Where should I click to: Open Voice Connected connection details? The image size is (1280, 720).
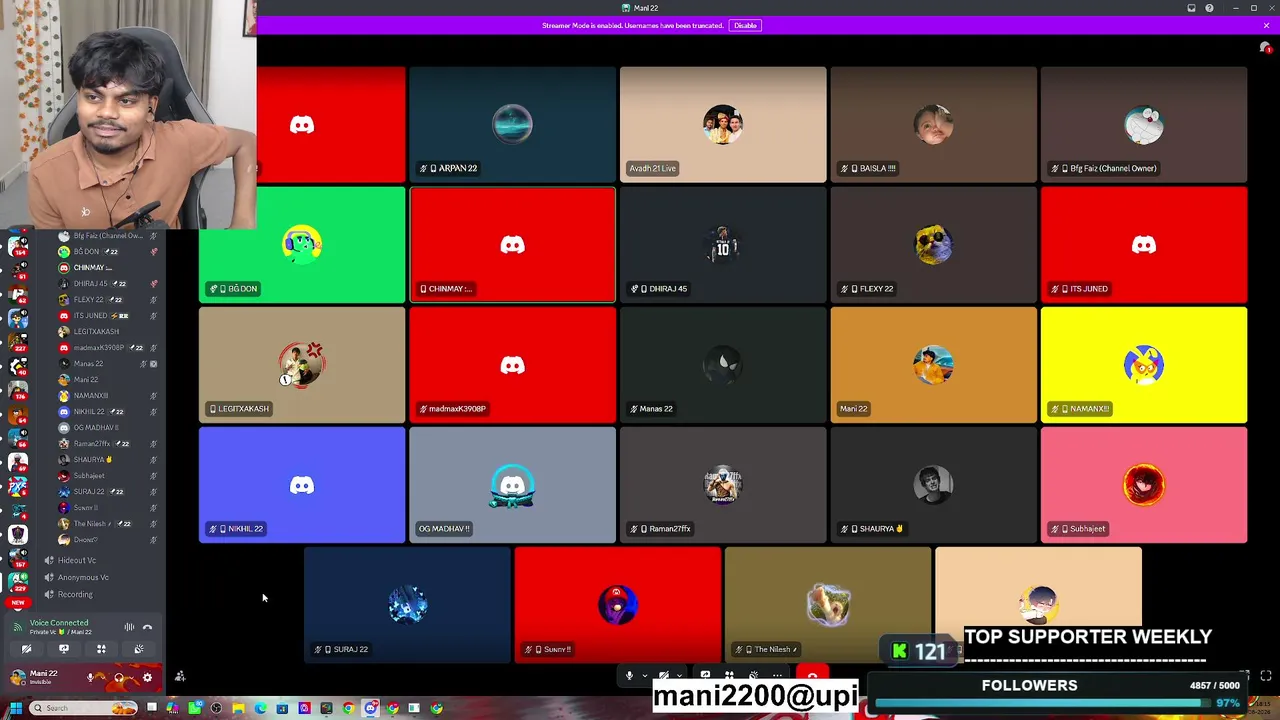pos(59,623)
